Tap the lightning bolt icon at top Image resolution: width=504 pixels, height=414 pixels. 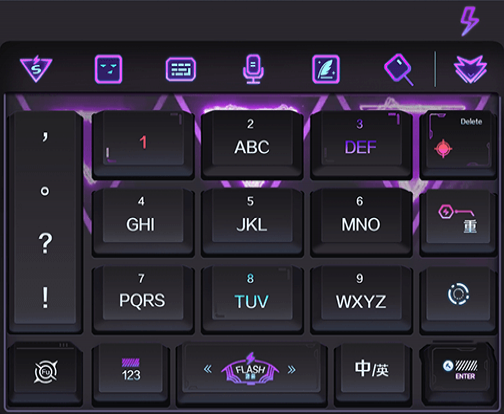(x=470, y=21)
